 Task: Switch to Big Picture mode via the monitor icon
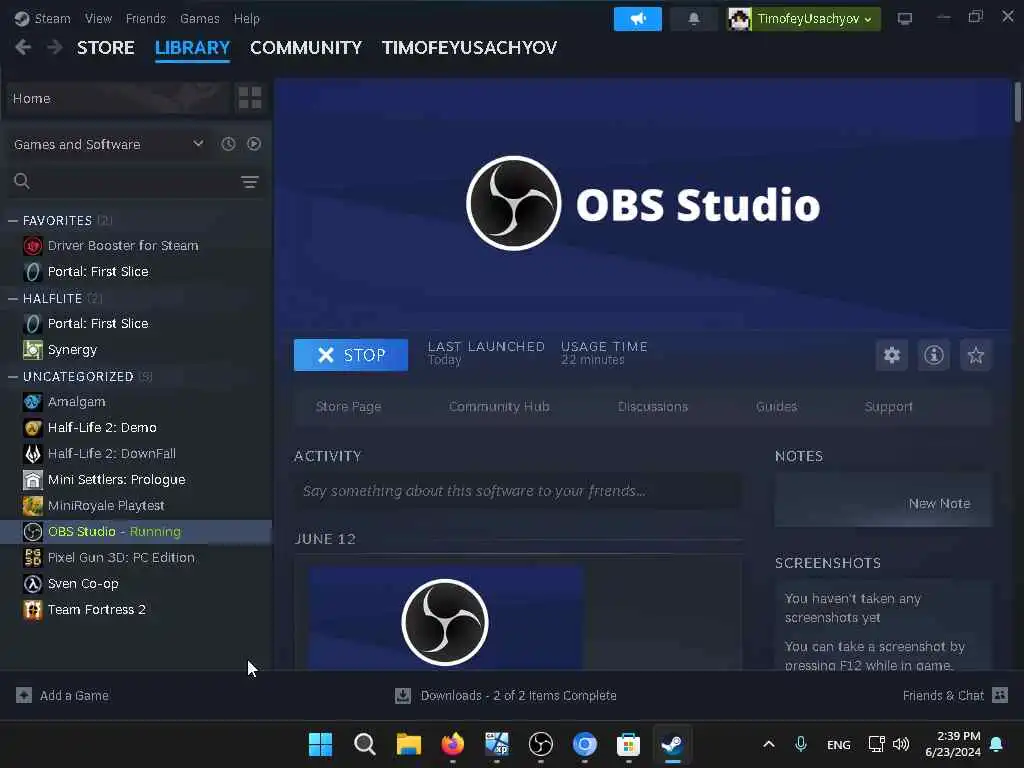(904, 19)
